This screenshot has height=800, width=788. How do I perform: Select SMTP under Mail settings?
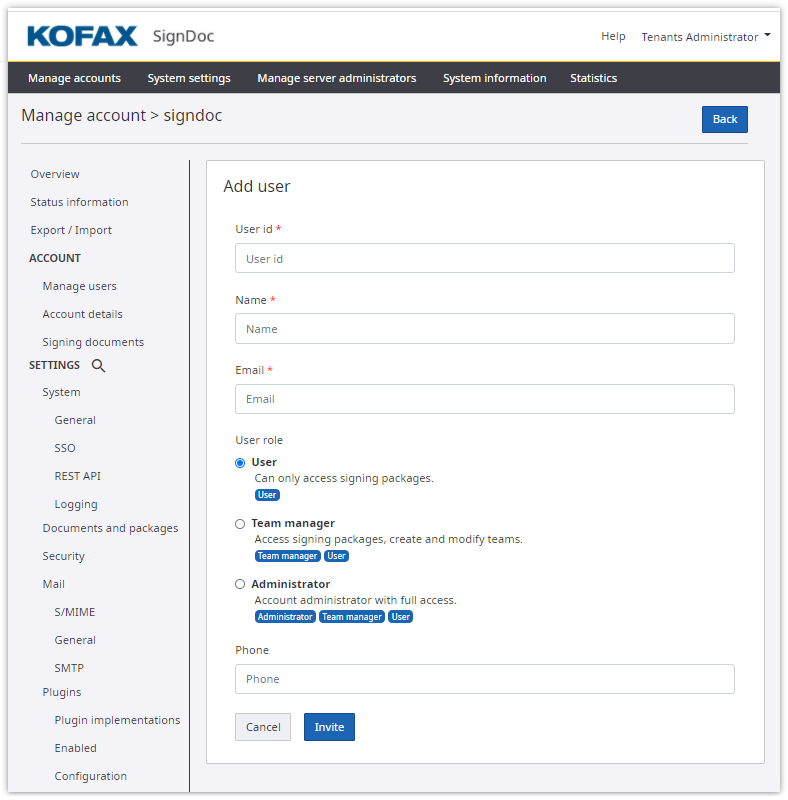point(69,668)
